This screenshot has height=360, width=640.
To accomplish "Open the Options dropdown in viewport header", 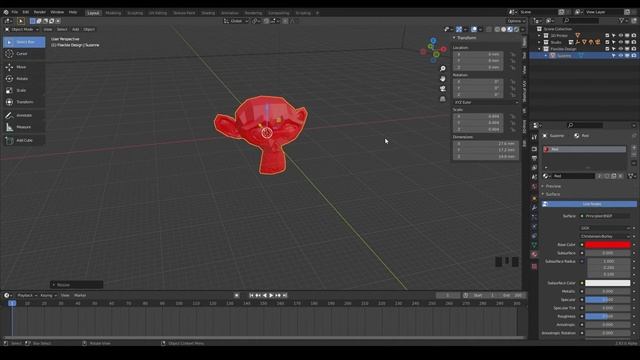I will [x=516, y=21].
